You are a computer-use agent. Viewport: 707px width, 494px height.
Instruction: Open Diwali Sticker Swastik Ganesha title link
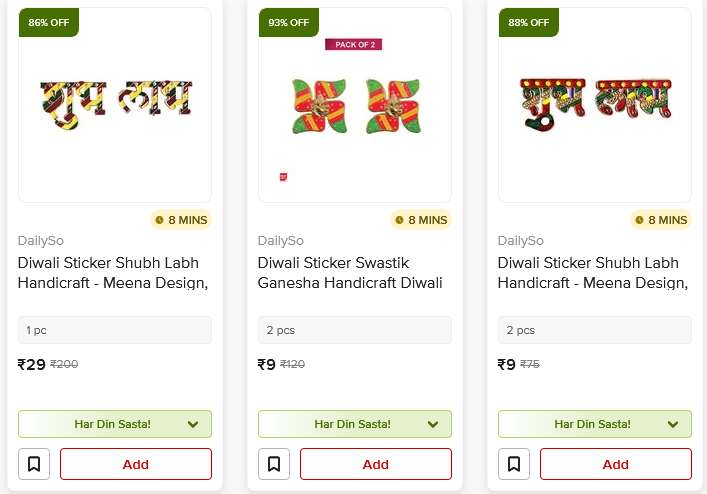(x=350, y=273)
